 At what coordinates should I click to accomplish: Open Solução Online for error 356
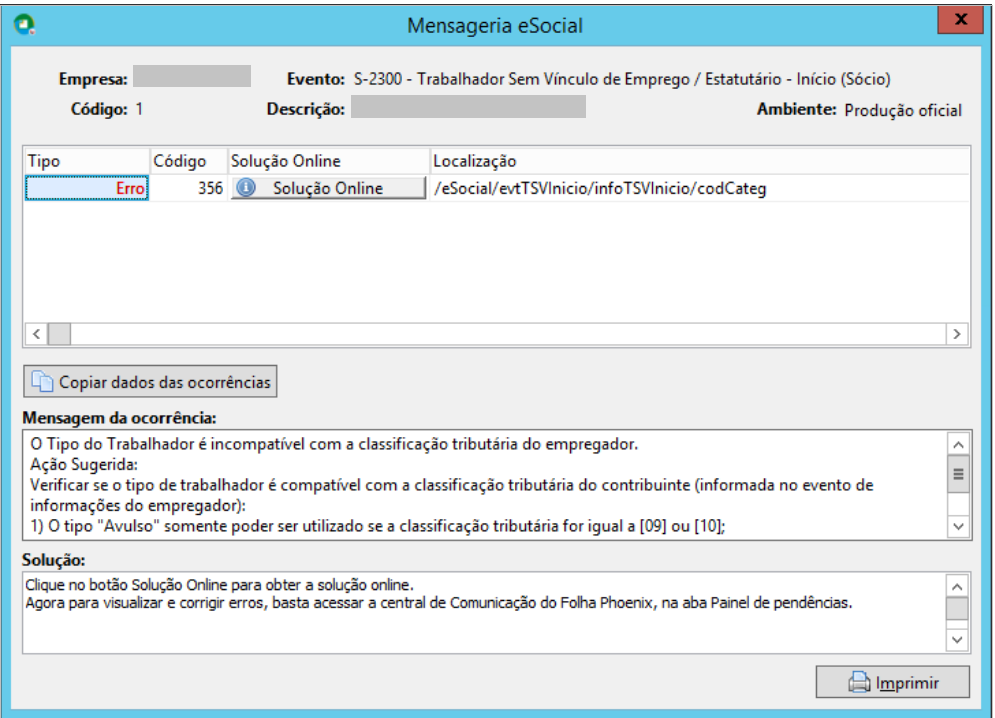tap(327, 188)
